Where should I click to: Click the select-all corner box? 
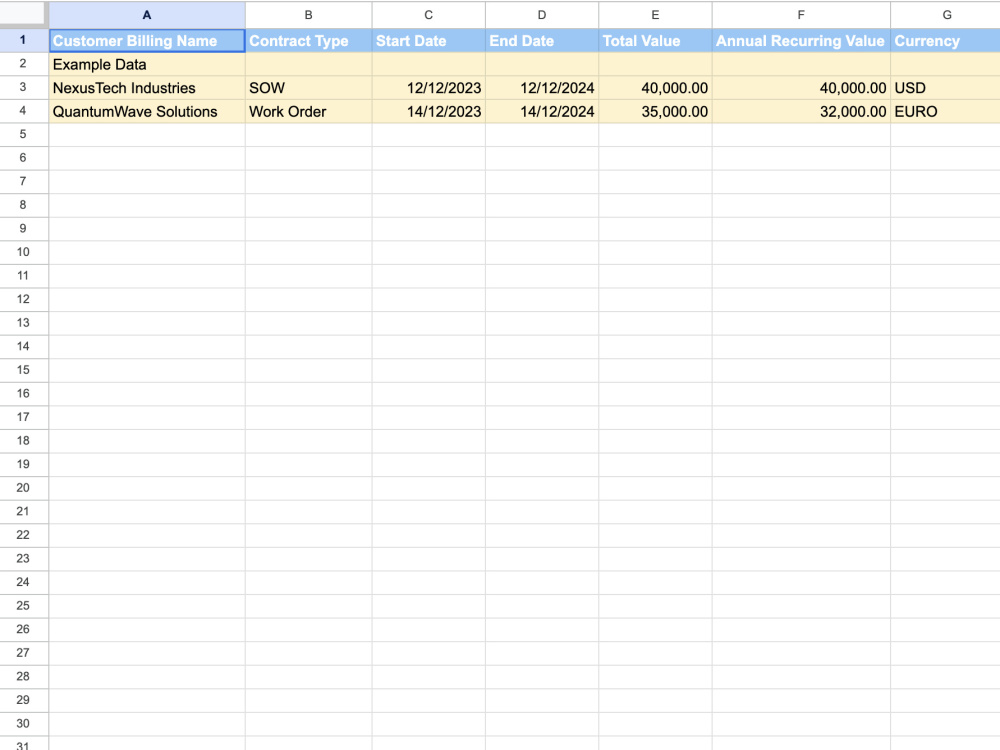coord(24,14)
